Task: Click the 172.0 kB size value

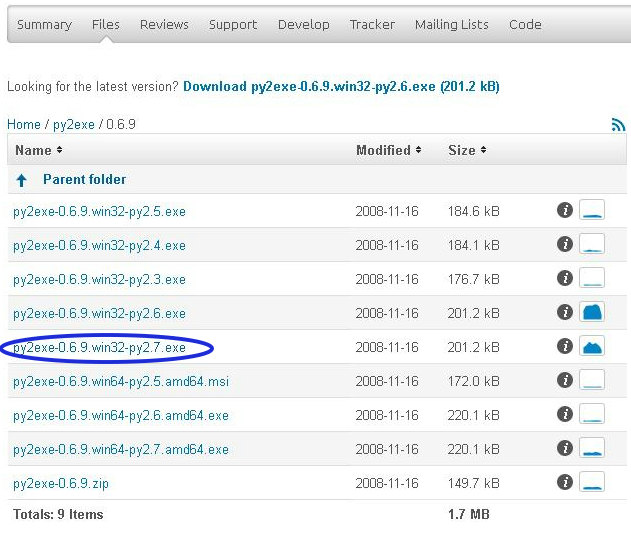Action: coord(474,381)
